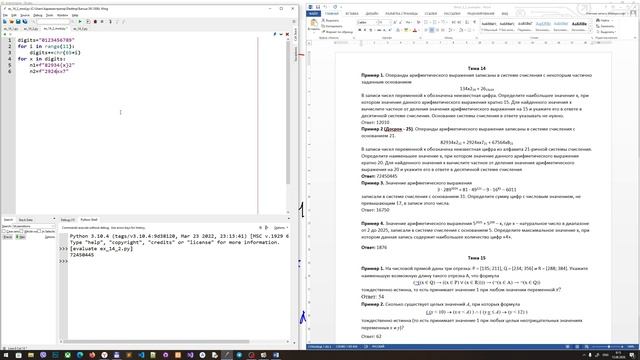The image size is (640, 360).
Task: Click the Cut command in Word clipboard group
Action: (331, 20)
